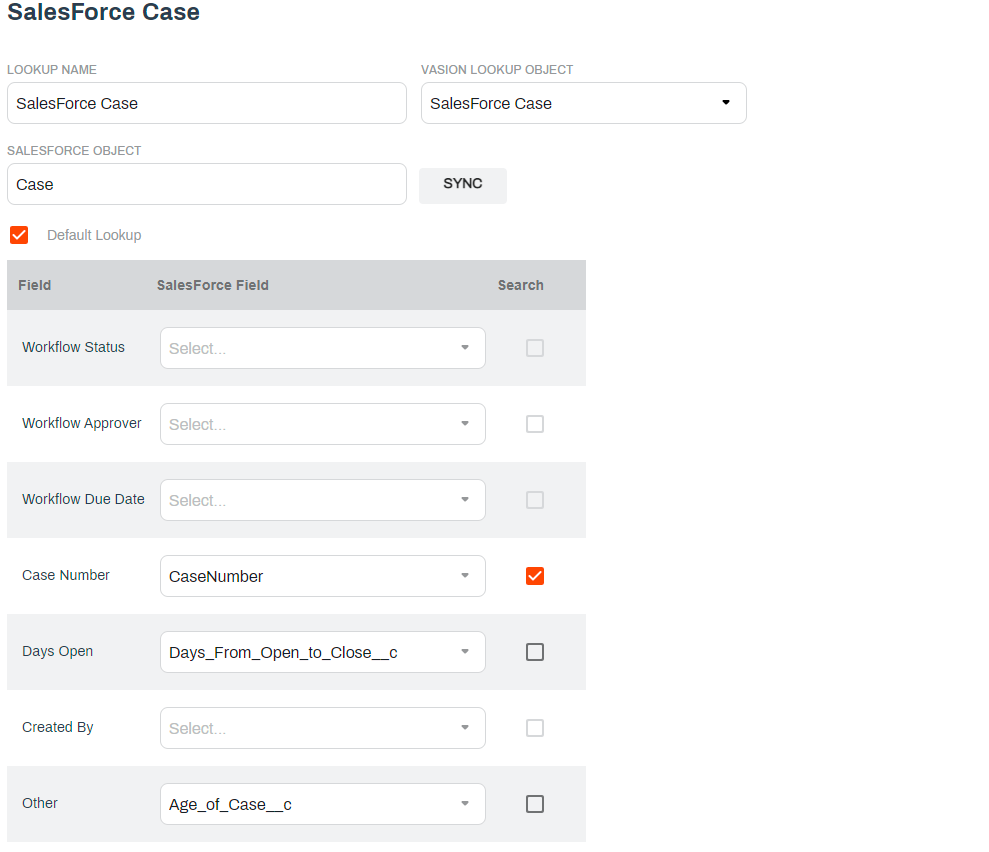The height and width of the screenshot is (852, 989).
Task: Click the Other field label
Action: [x=40, y=803]
